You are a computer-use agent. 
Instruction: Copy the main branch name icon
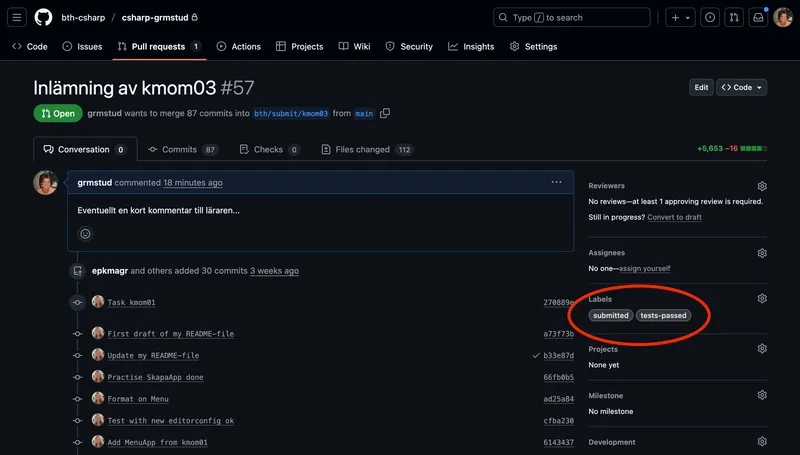pyautogui.click(x=385, y=113)
